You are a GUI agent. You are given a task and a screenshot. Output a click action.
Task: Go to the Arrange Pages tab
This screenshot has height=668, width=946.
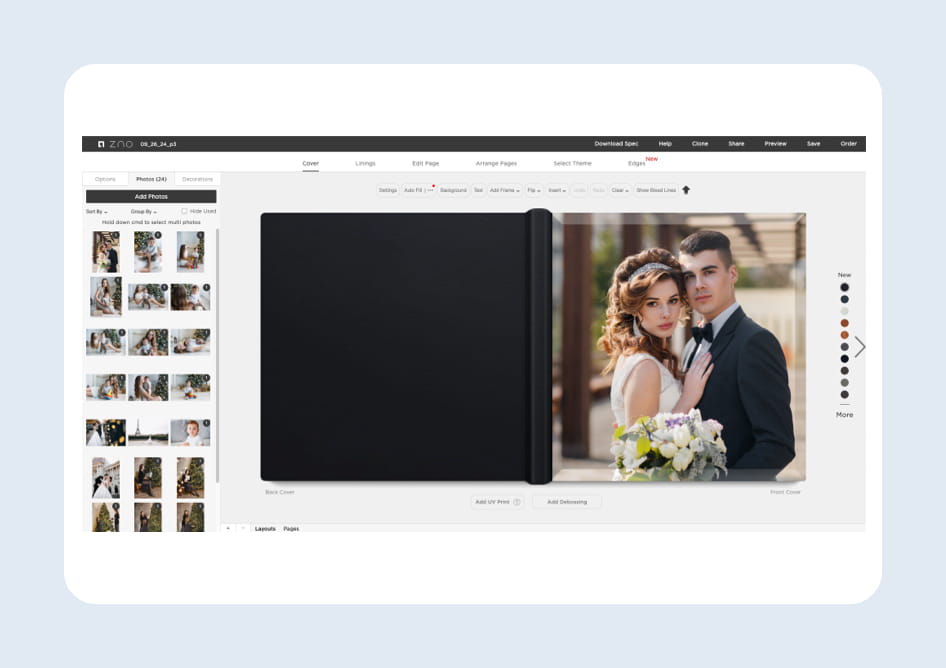[496, 163]
